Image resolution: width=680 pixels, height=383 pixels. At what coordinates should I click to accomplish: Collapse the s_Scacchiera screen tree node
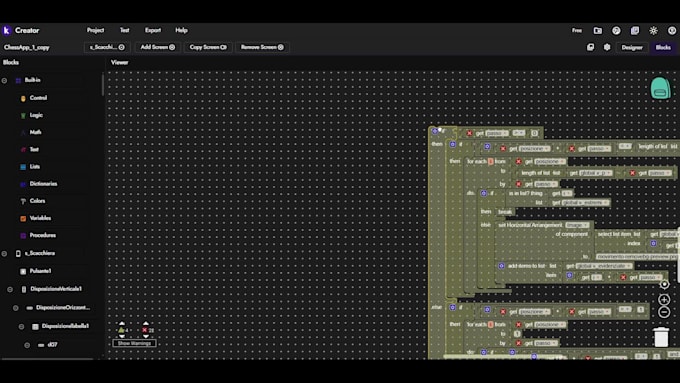click(x=4, y=253)
